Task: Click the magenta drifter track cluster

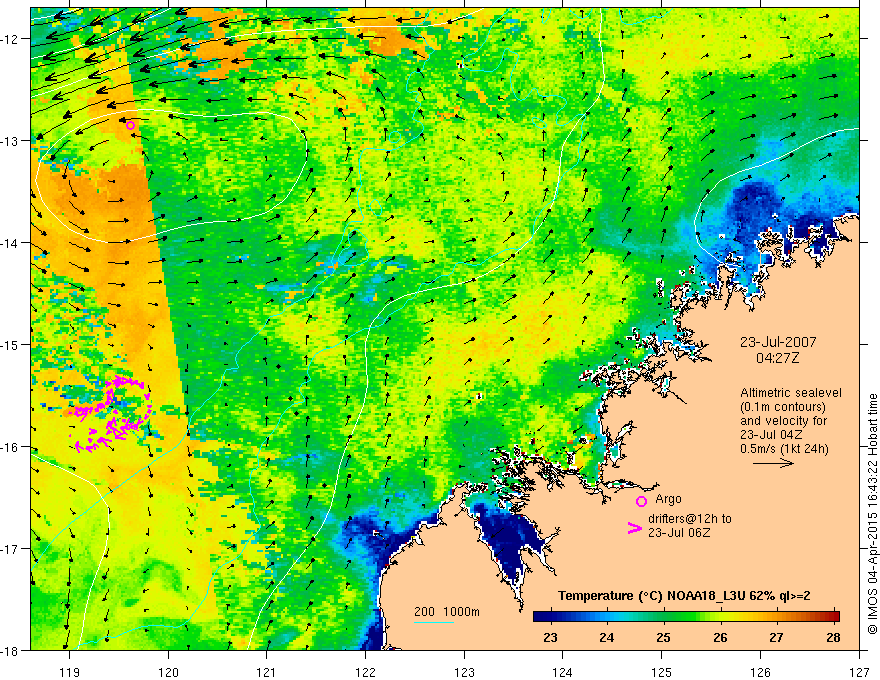Action: (x=111, y=414)
